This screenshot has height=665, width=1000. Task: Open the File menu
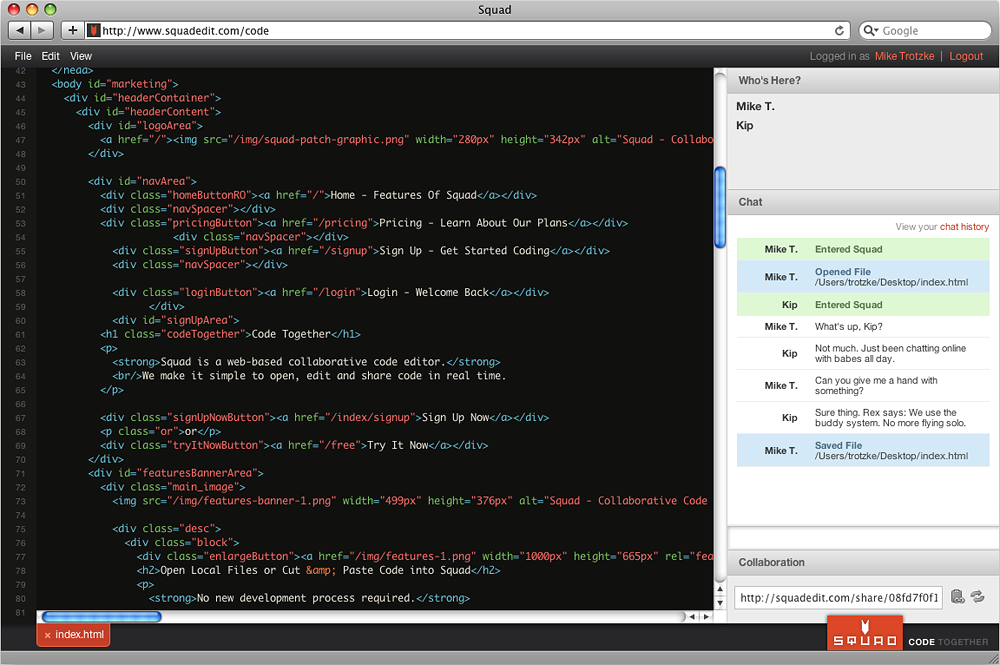23,56
